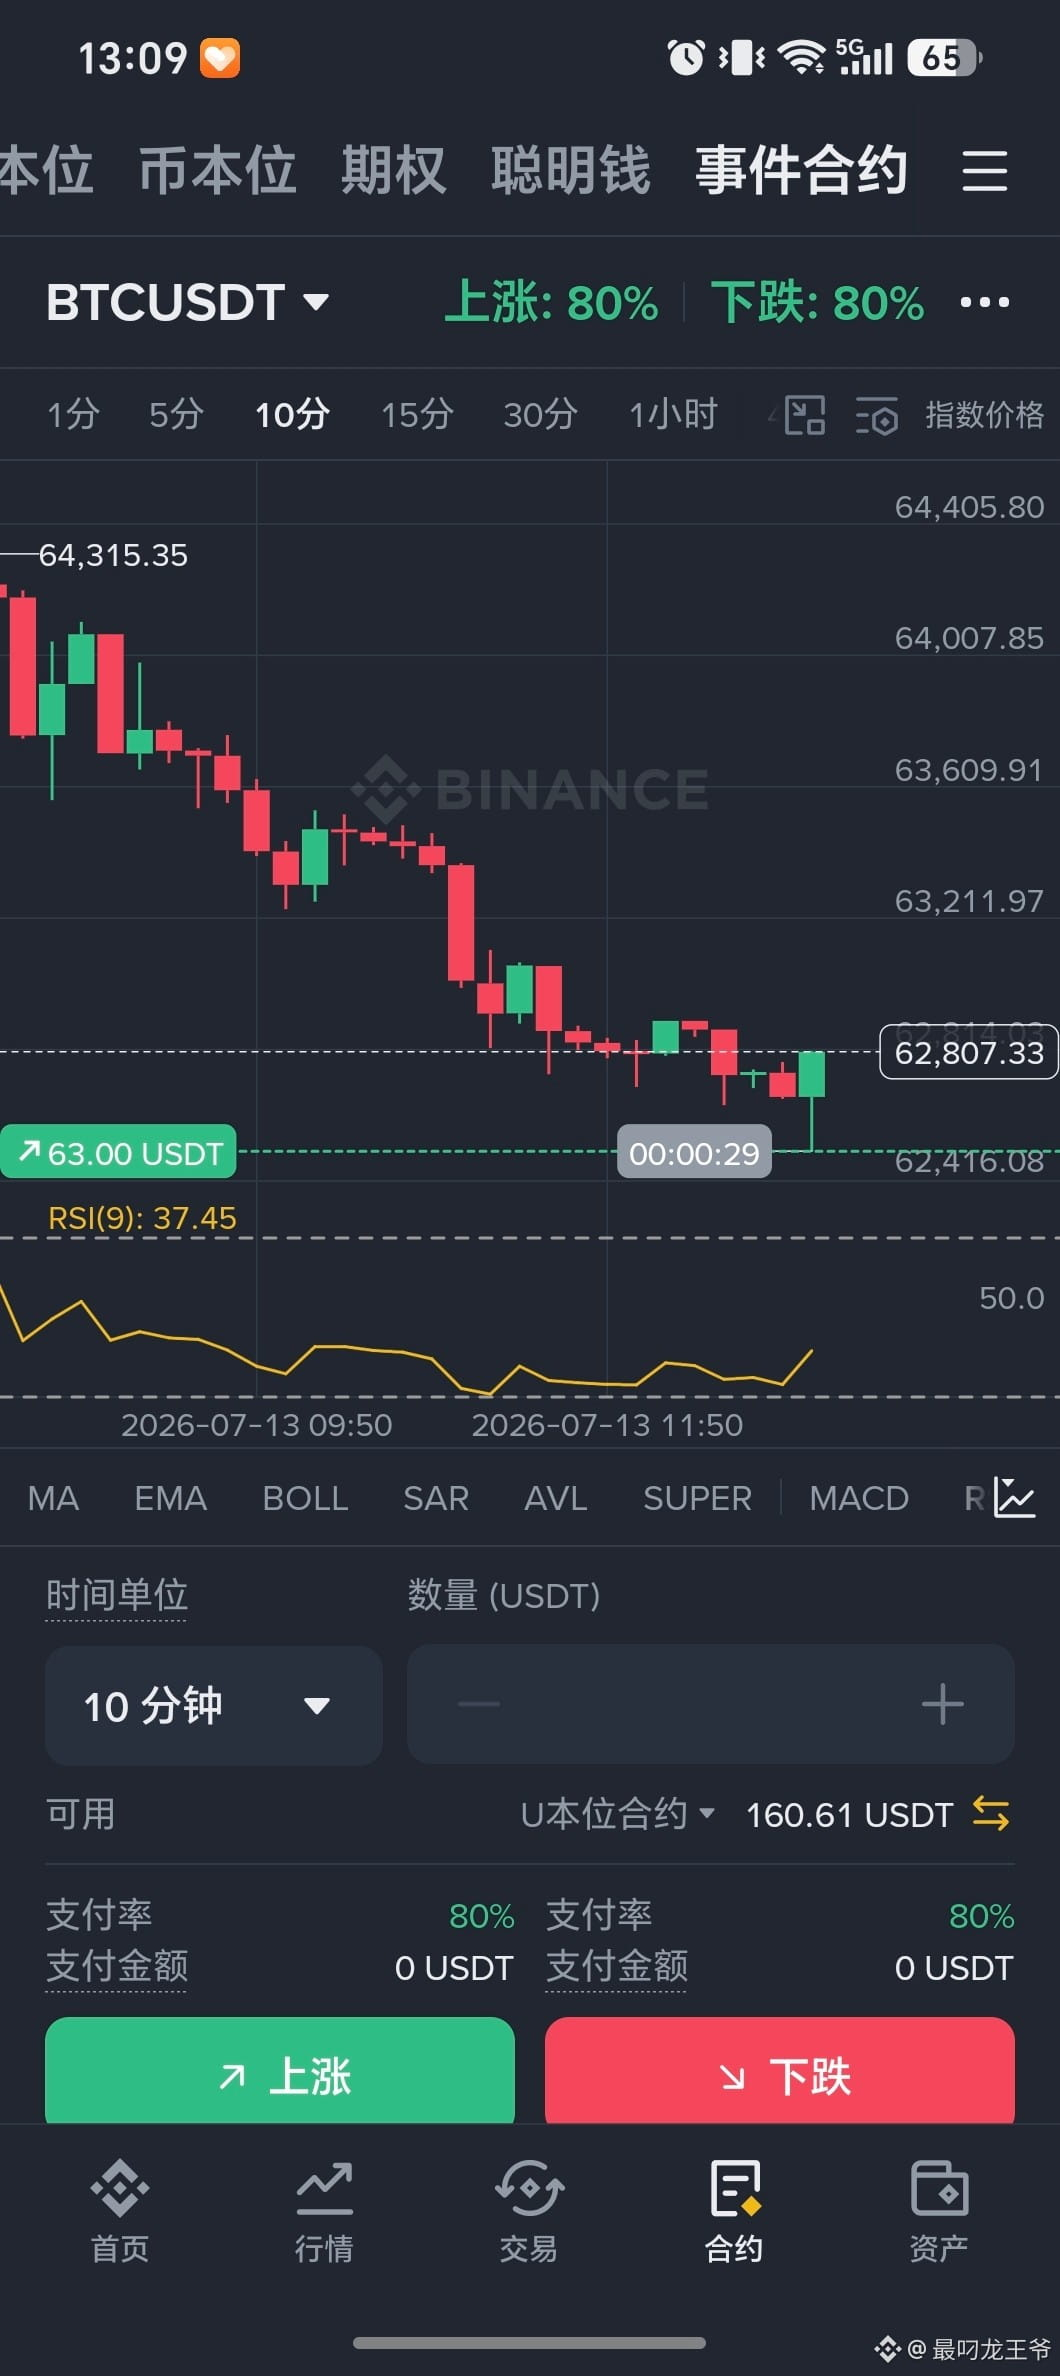Select the 30分 chart interval
Viewport: 1060px width, 2376px height.
click(540, 414)
